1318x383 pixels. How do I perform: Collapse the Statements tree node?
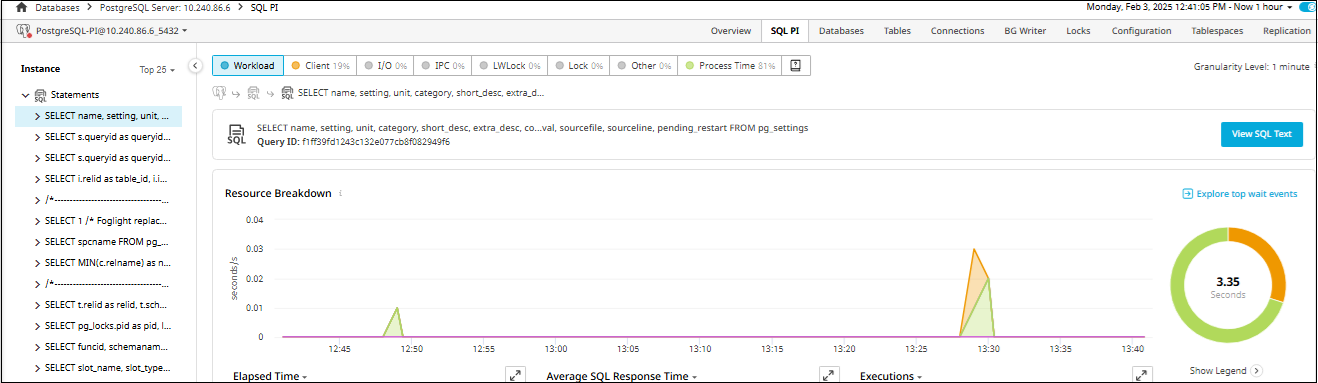pos(25,95)
